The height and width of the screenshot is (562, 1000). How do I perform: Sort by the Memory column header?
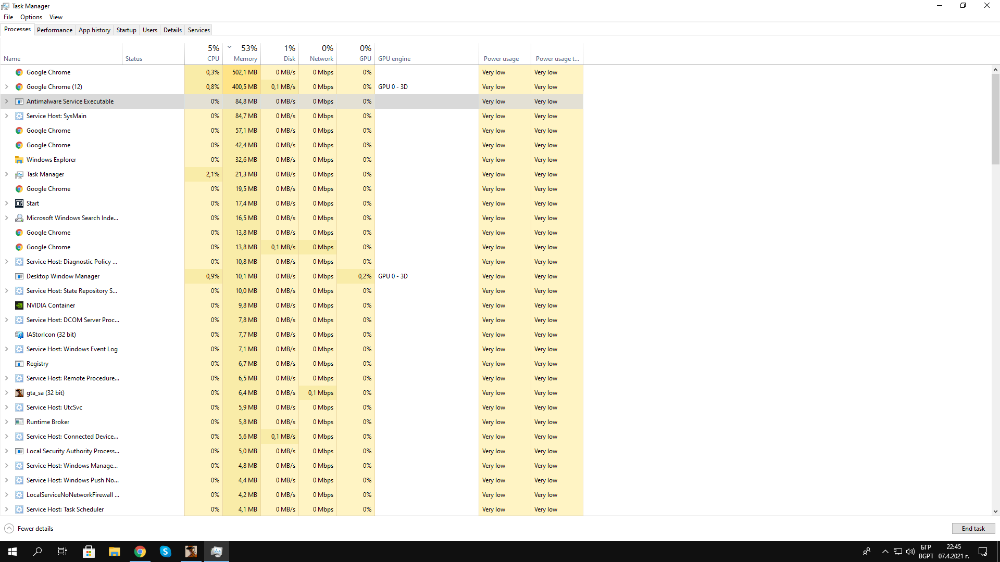point(241,53)
